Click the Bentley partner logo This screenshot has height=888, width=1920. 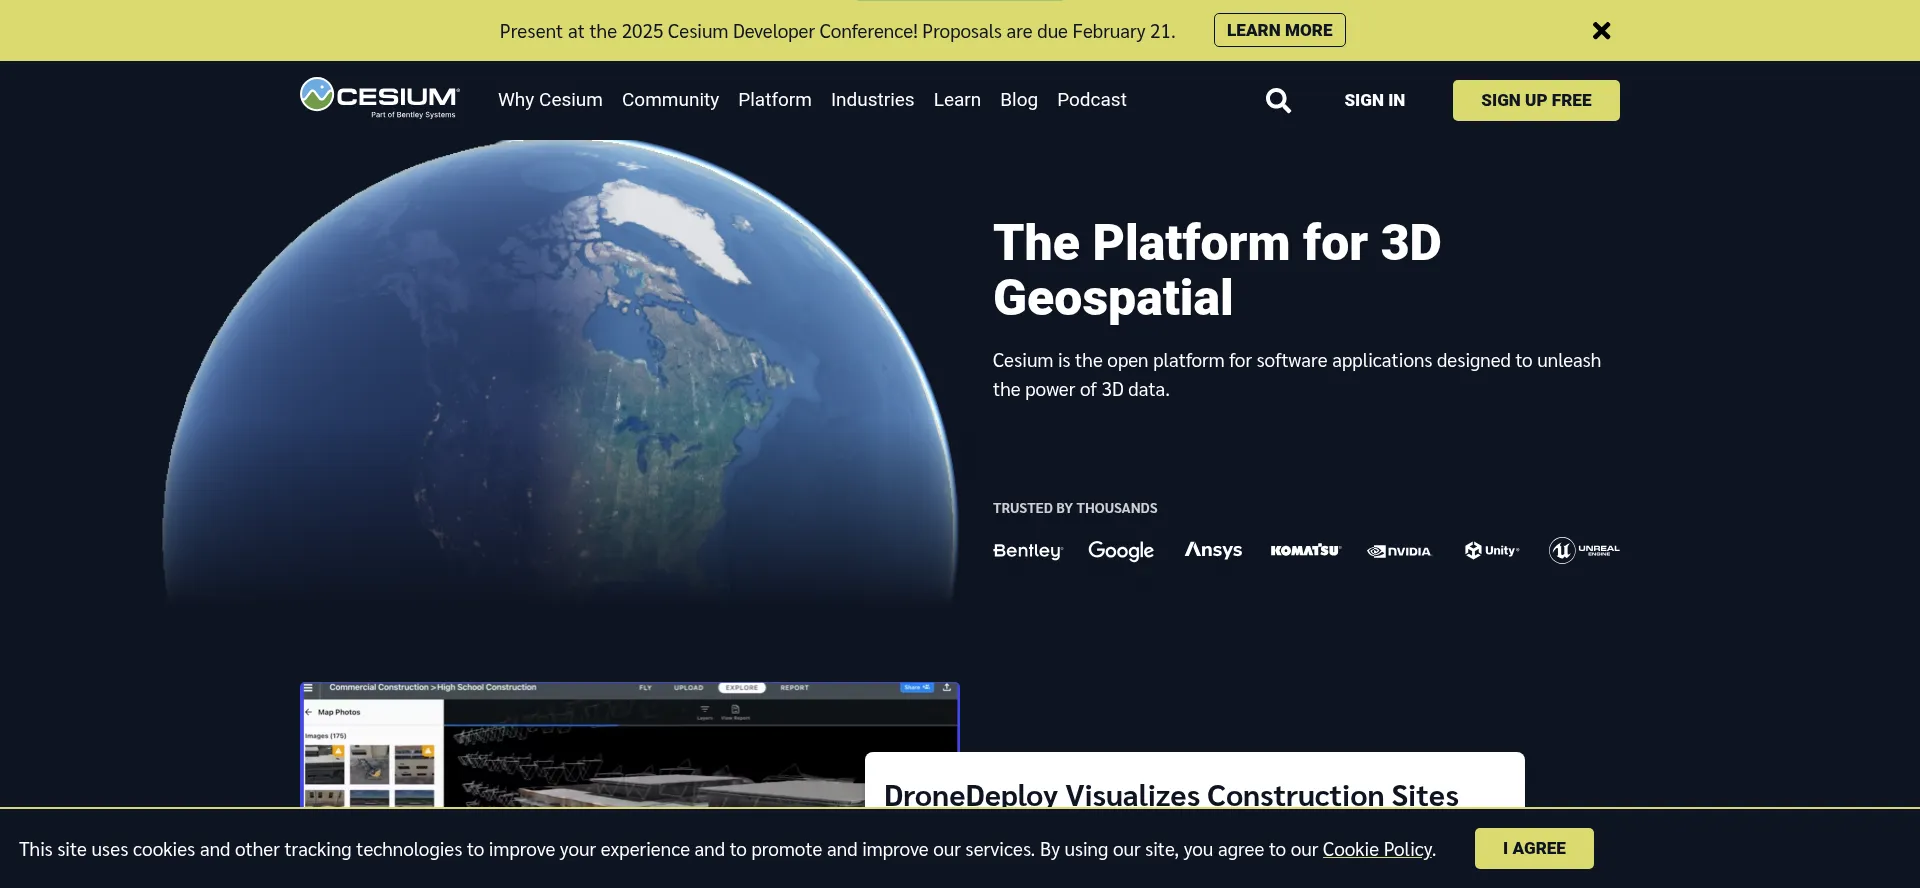pos(1027,551)
